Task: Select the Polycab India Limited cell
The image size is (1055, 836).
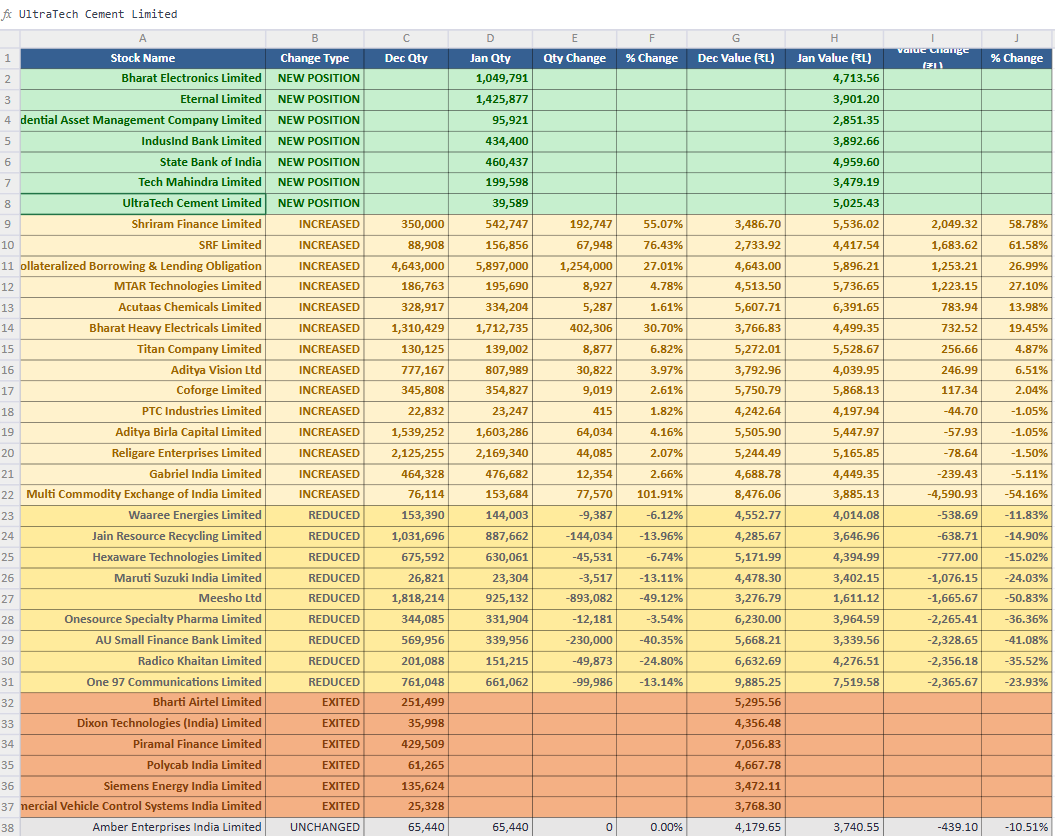Action: pyautogui.click(x=143, y=765)
